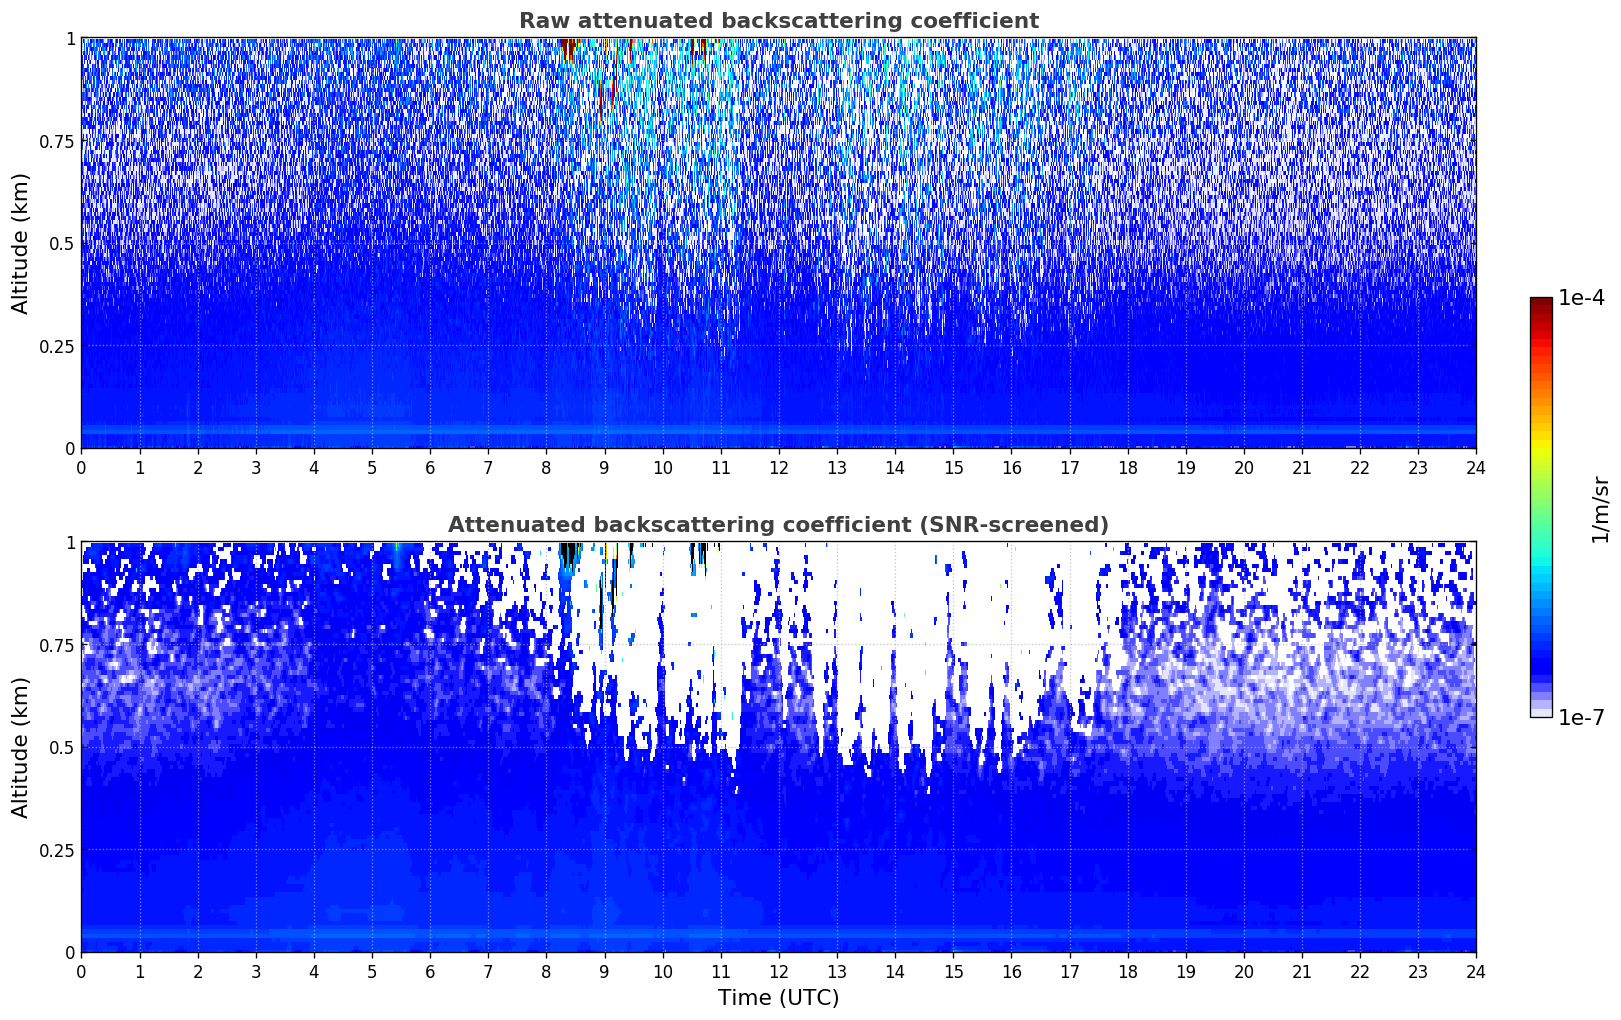This screenshot has height=1020, width=1621.
Task: Click the colorbar's "1e-7" minimum label
Action: 1580,717
